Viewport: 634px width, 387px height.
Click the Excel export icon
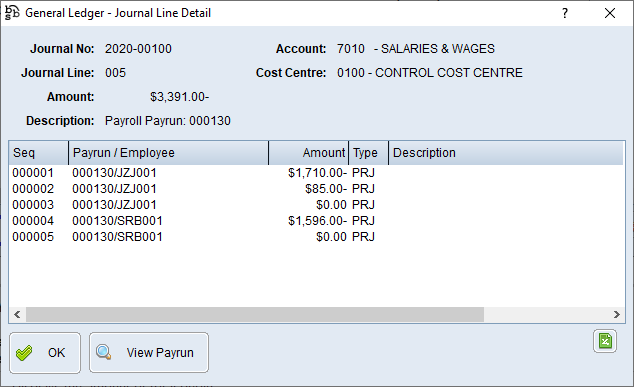coord(605,341)
